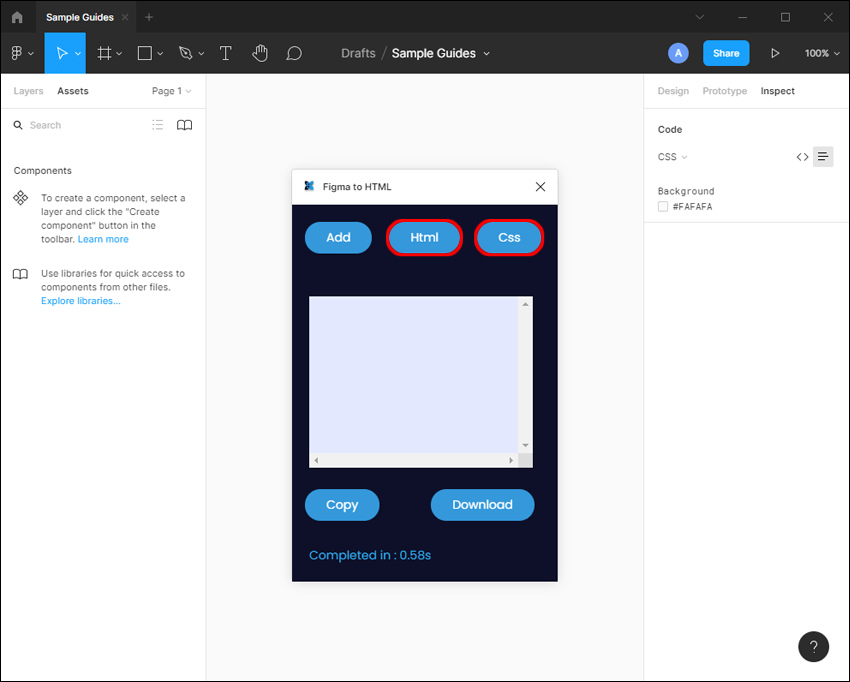
Task: Select the Text tool
Action: point(225,53)
